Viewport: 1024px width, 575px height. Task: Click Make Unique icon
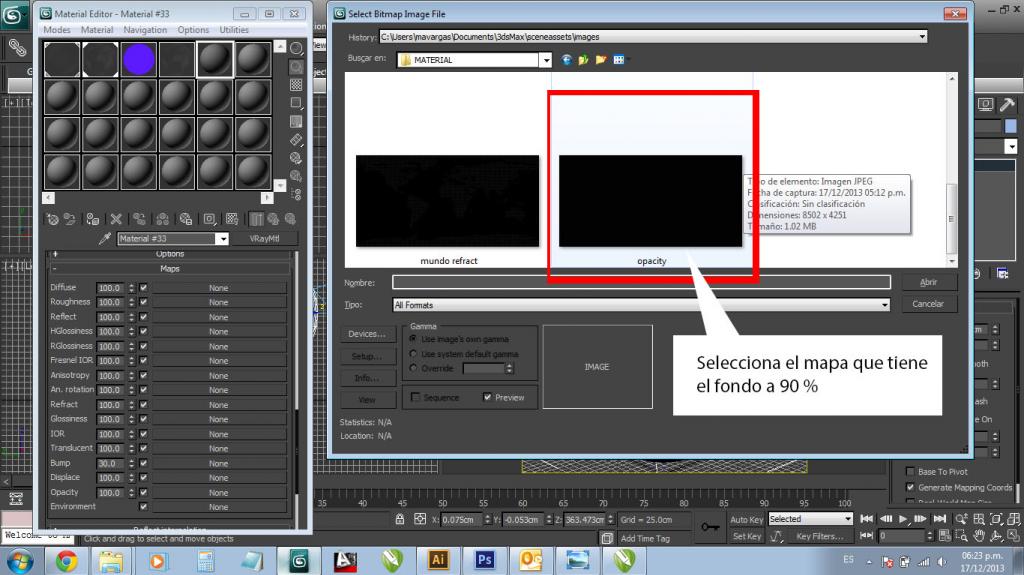coord(163,220)
